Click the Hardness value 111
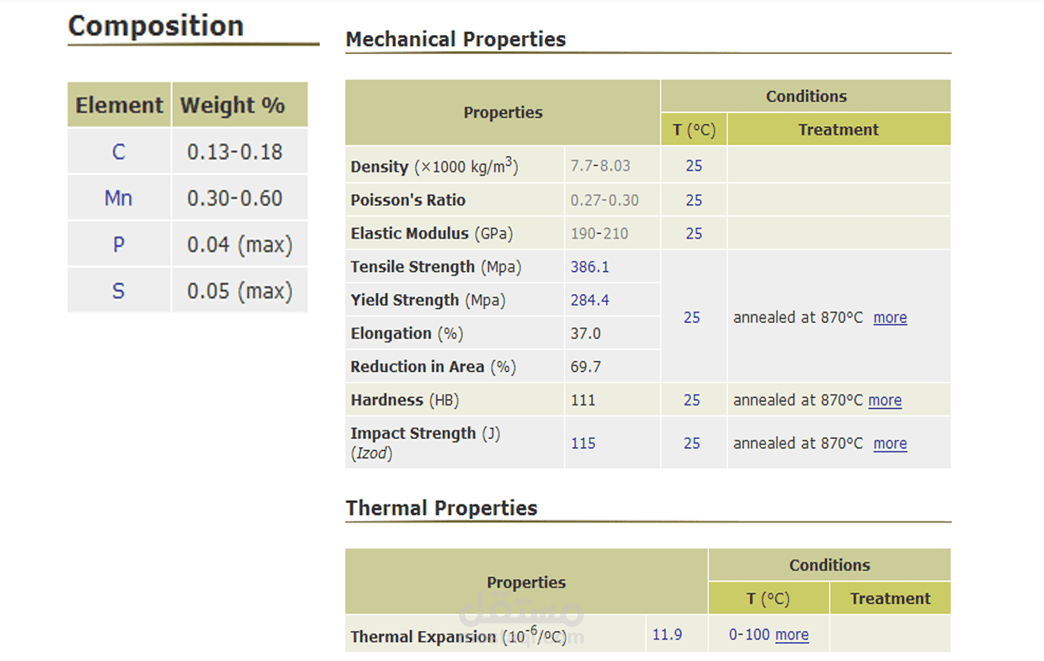The width and height of the screenshot is (1044, 661). (x=582, y=400)
